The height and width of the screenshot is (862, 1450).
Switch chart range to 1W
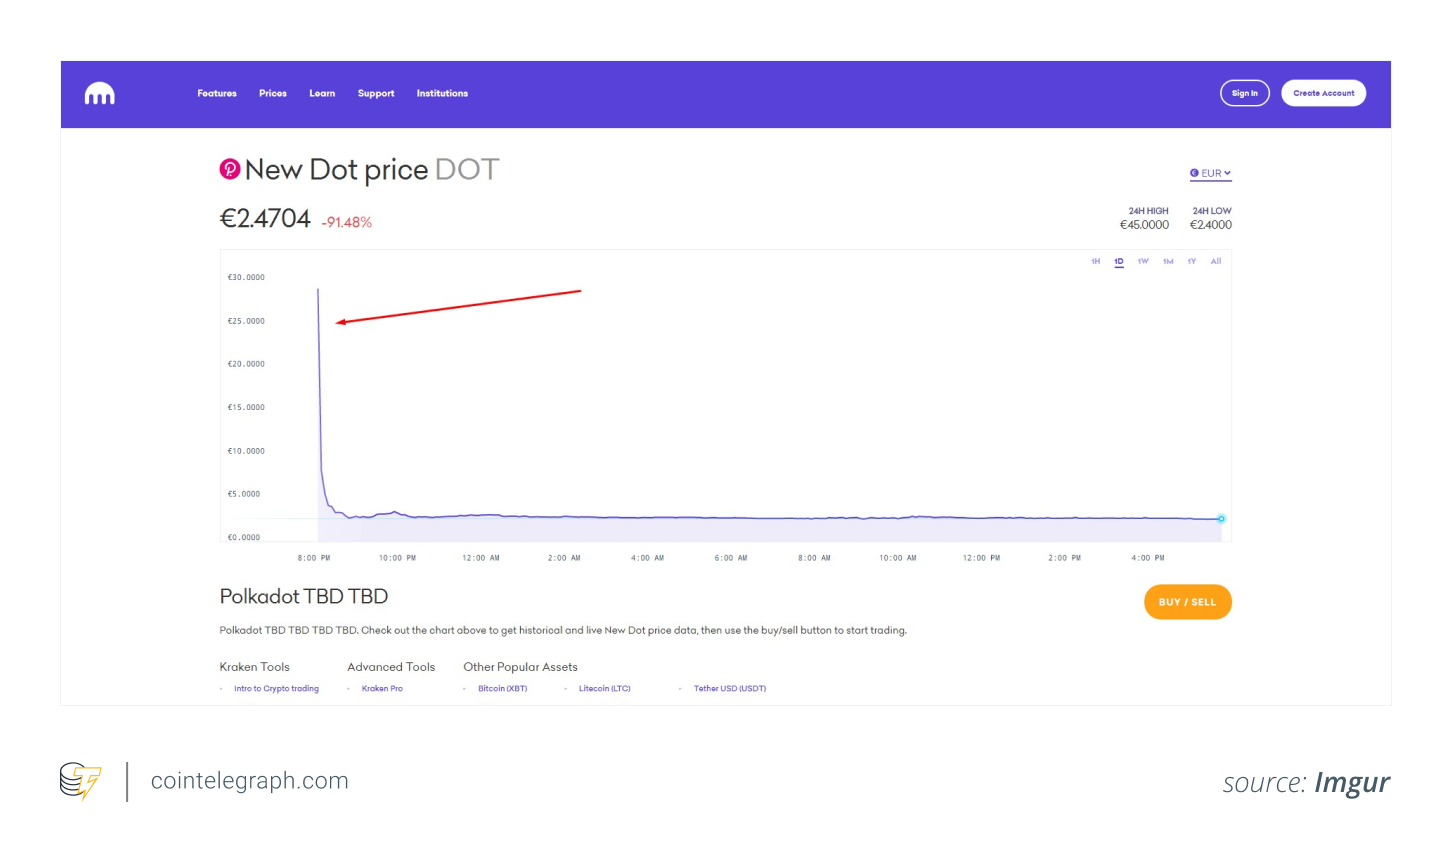pyautogui.click(x=1143, y=261)
